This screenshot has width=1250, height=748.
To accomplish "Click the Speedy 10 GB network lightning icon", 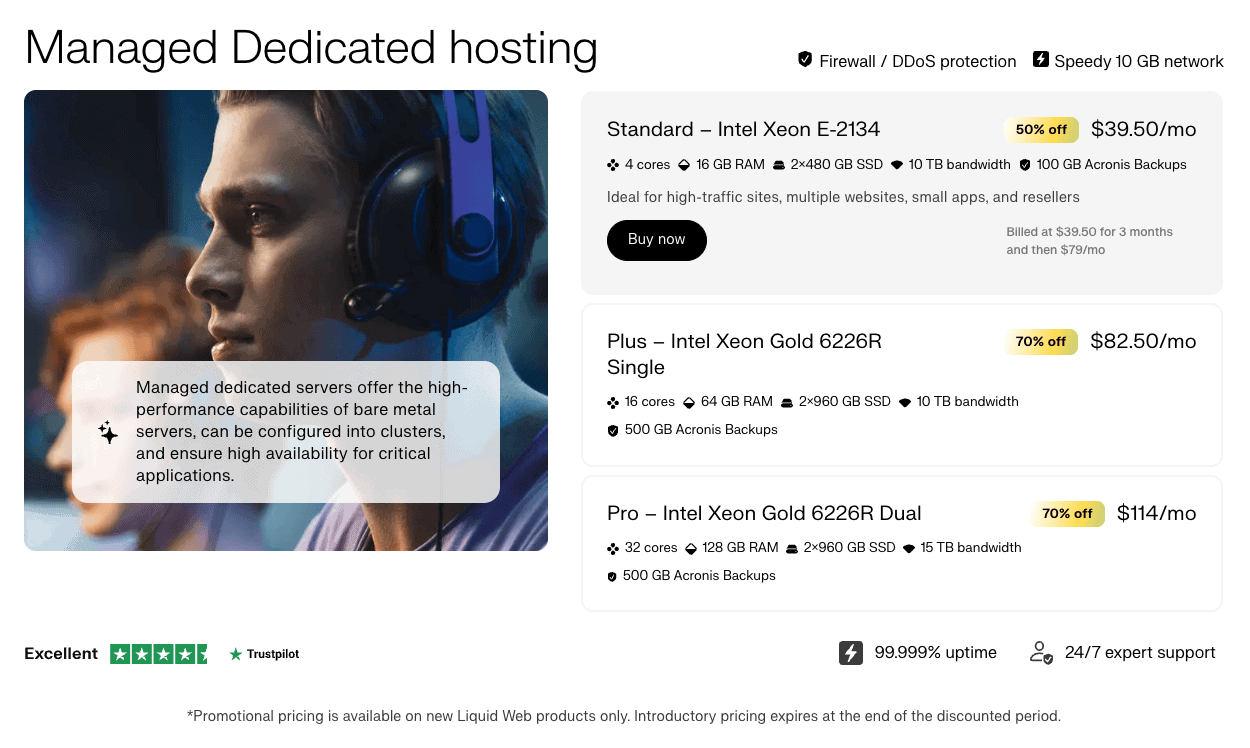I will pyautogui.click(x=1041, y=60).
